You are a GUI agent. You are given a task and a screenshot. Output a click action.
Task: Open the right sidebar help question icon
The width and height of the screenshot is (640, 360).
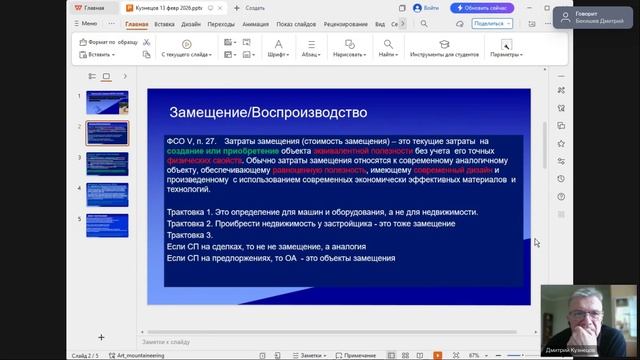[x=561, y=197]
